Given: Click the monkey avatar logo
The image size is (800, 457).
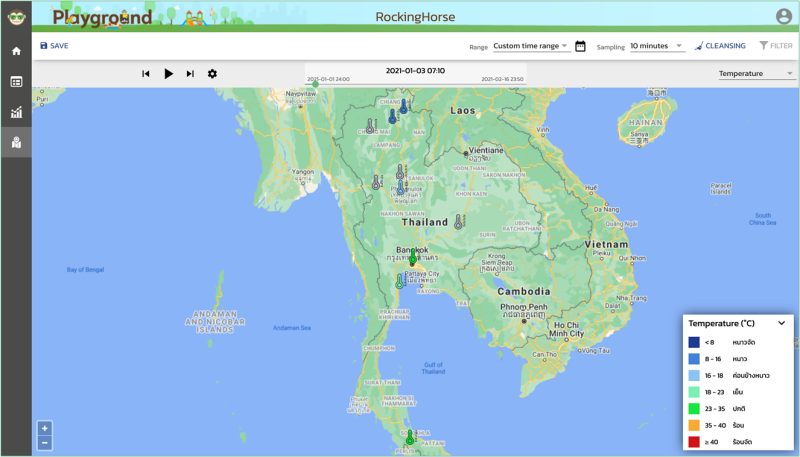Looking at the screenshot, I should pyautogui.click(x=15, y=16).
